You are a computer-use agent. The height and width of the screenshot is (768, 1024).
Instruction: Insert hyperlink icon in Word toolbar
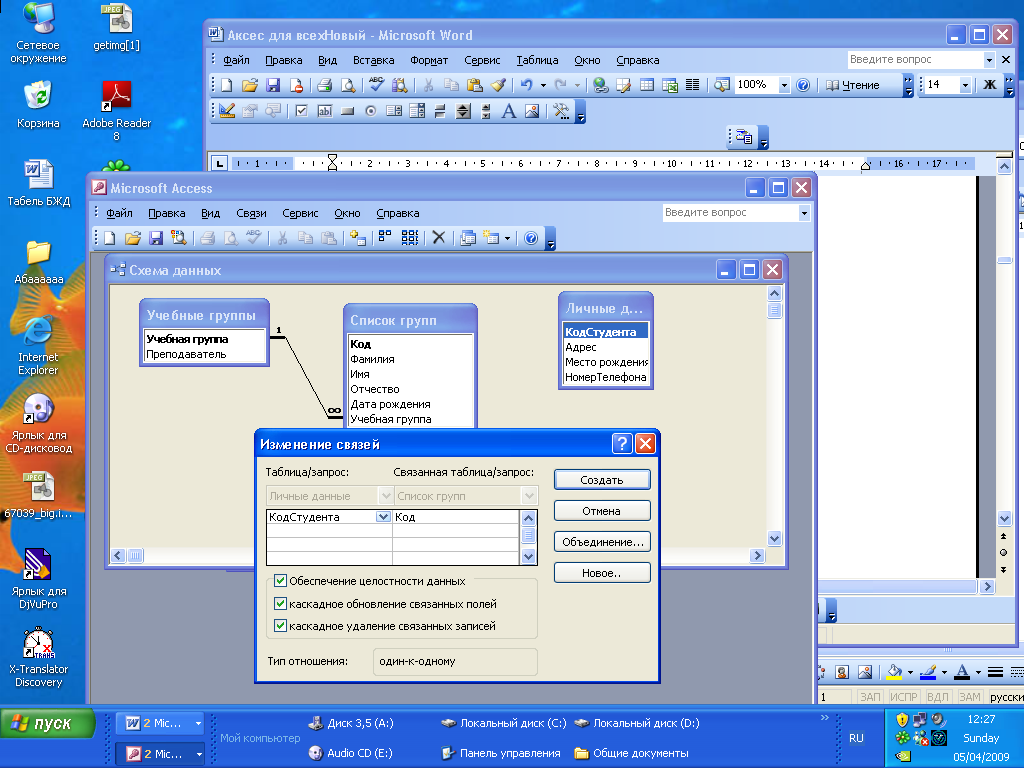pos(601,85)
